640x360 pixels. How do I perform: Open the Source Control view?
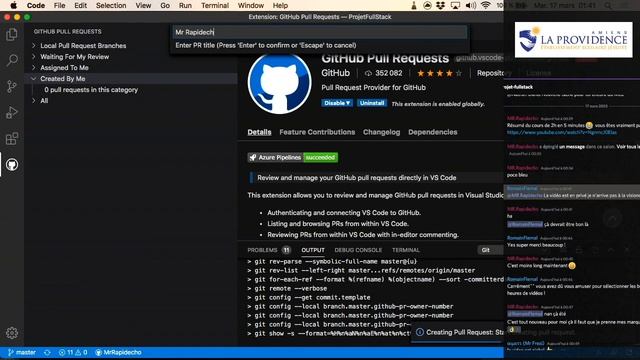pyautogui.click(x=12, y=86)
